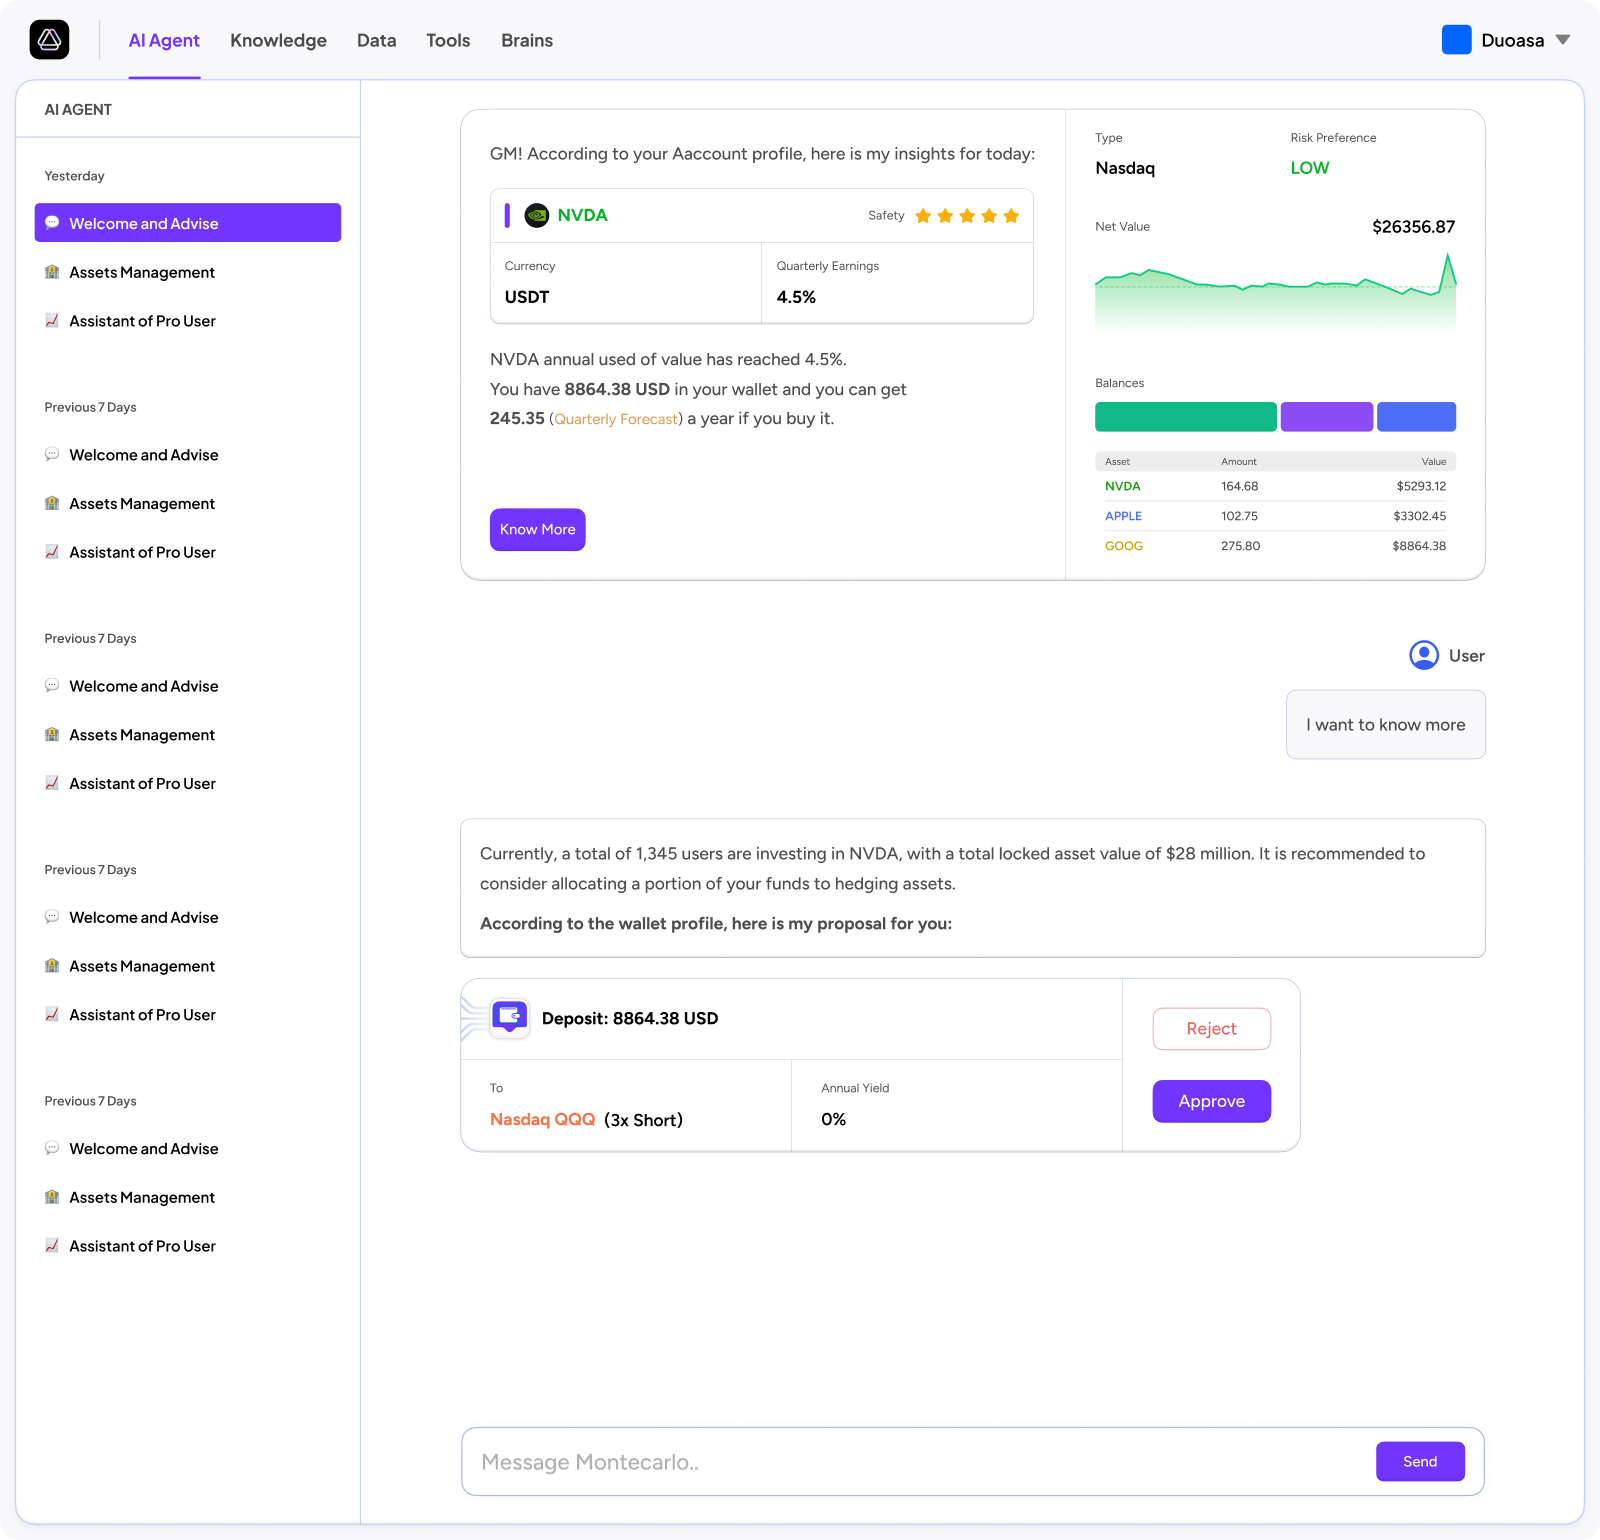Open the Knowledge tab
This screenshot has height=1540, width=1600.
coord(278,40)
